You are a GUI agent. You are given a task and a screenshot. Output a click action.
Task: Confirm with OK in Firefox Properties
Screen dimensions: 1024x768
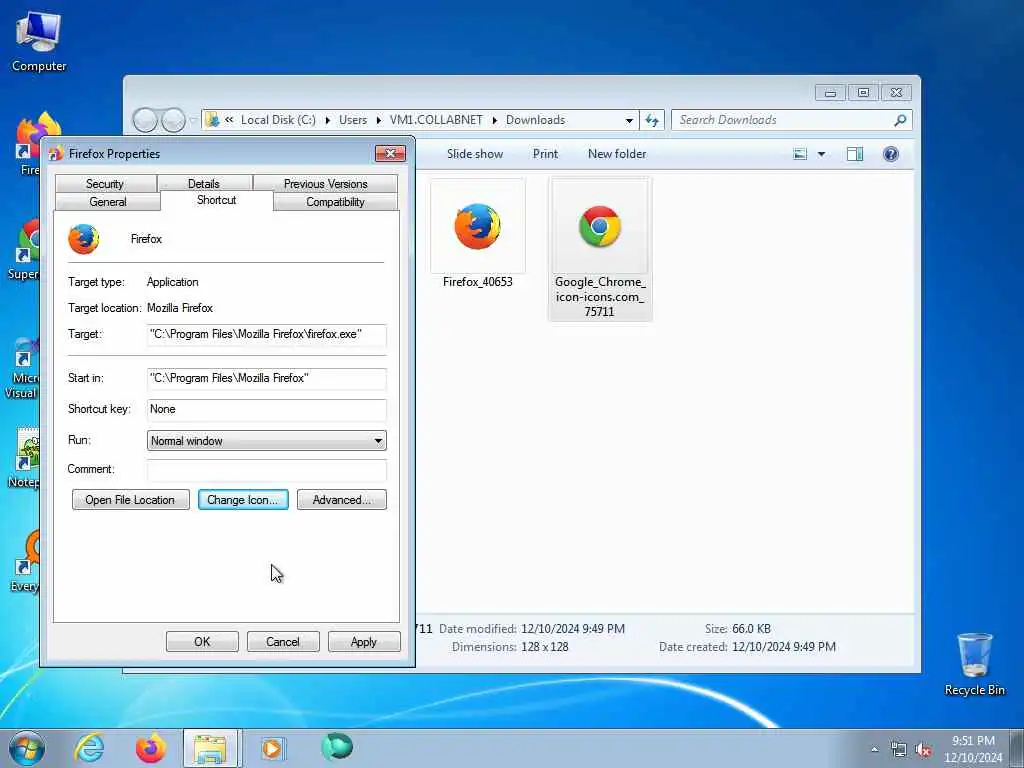[202, 642]
